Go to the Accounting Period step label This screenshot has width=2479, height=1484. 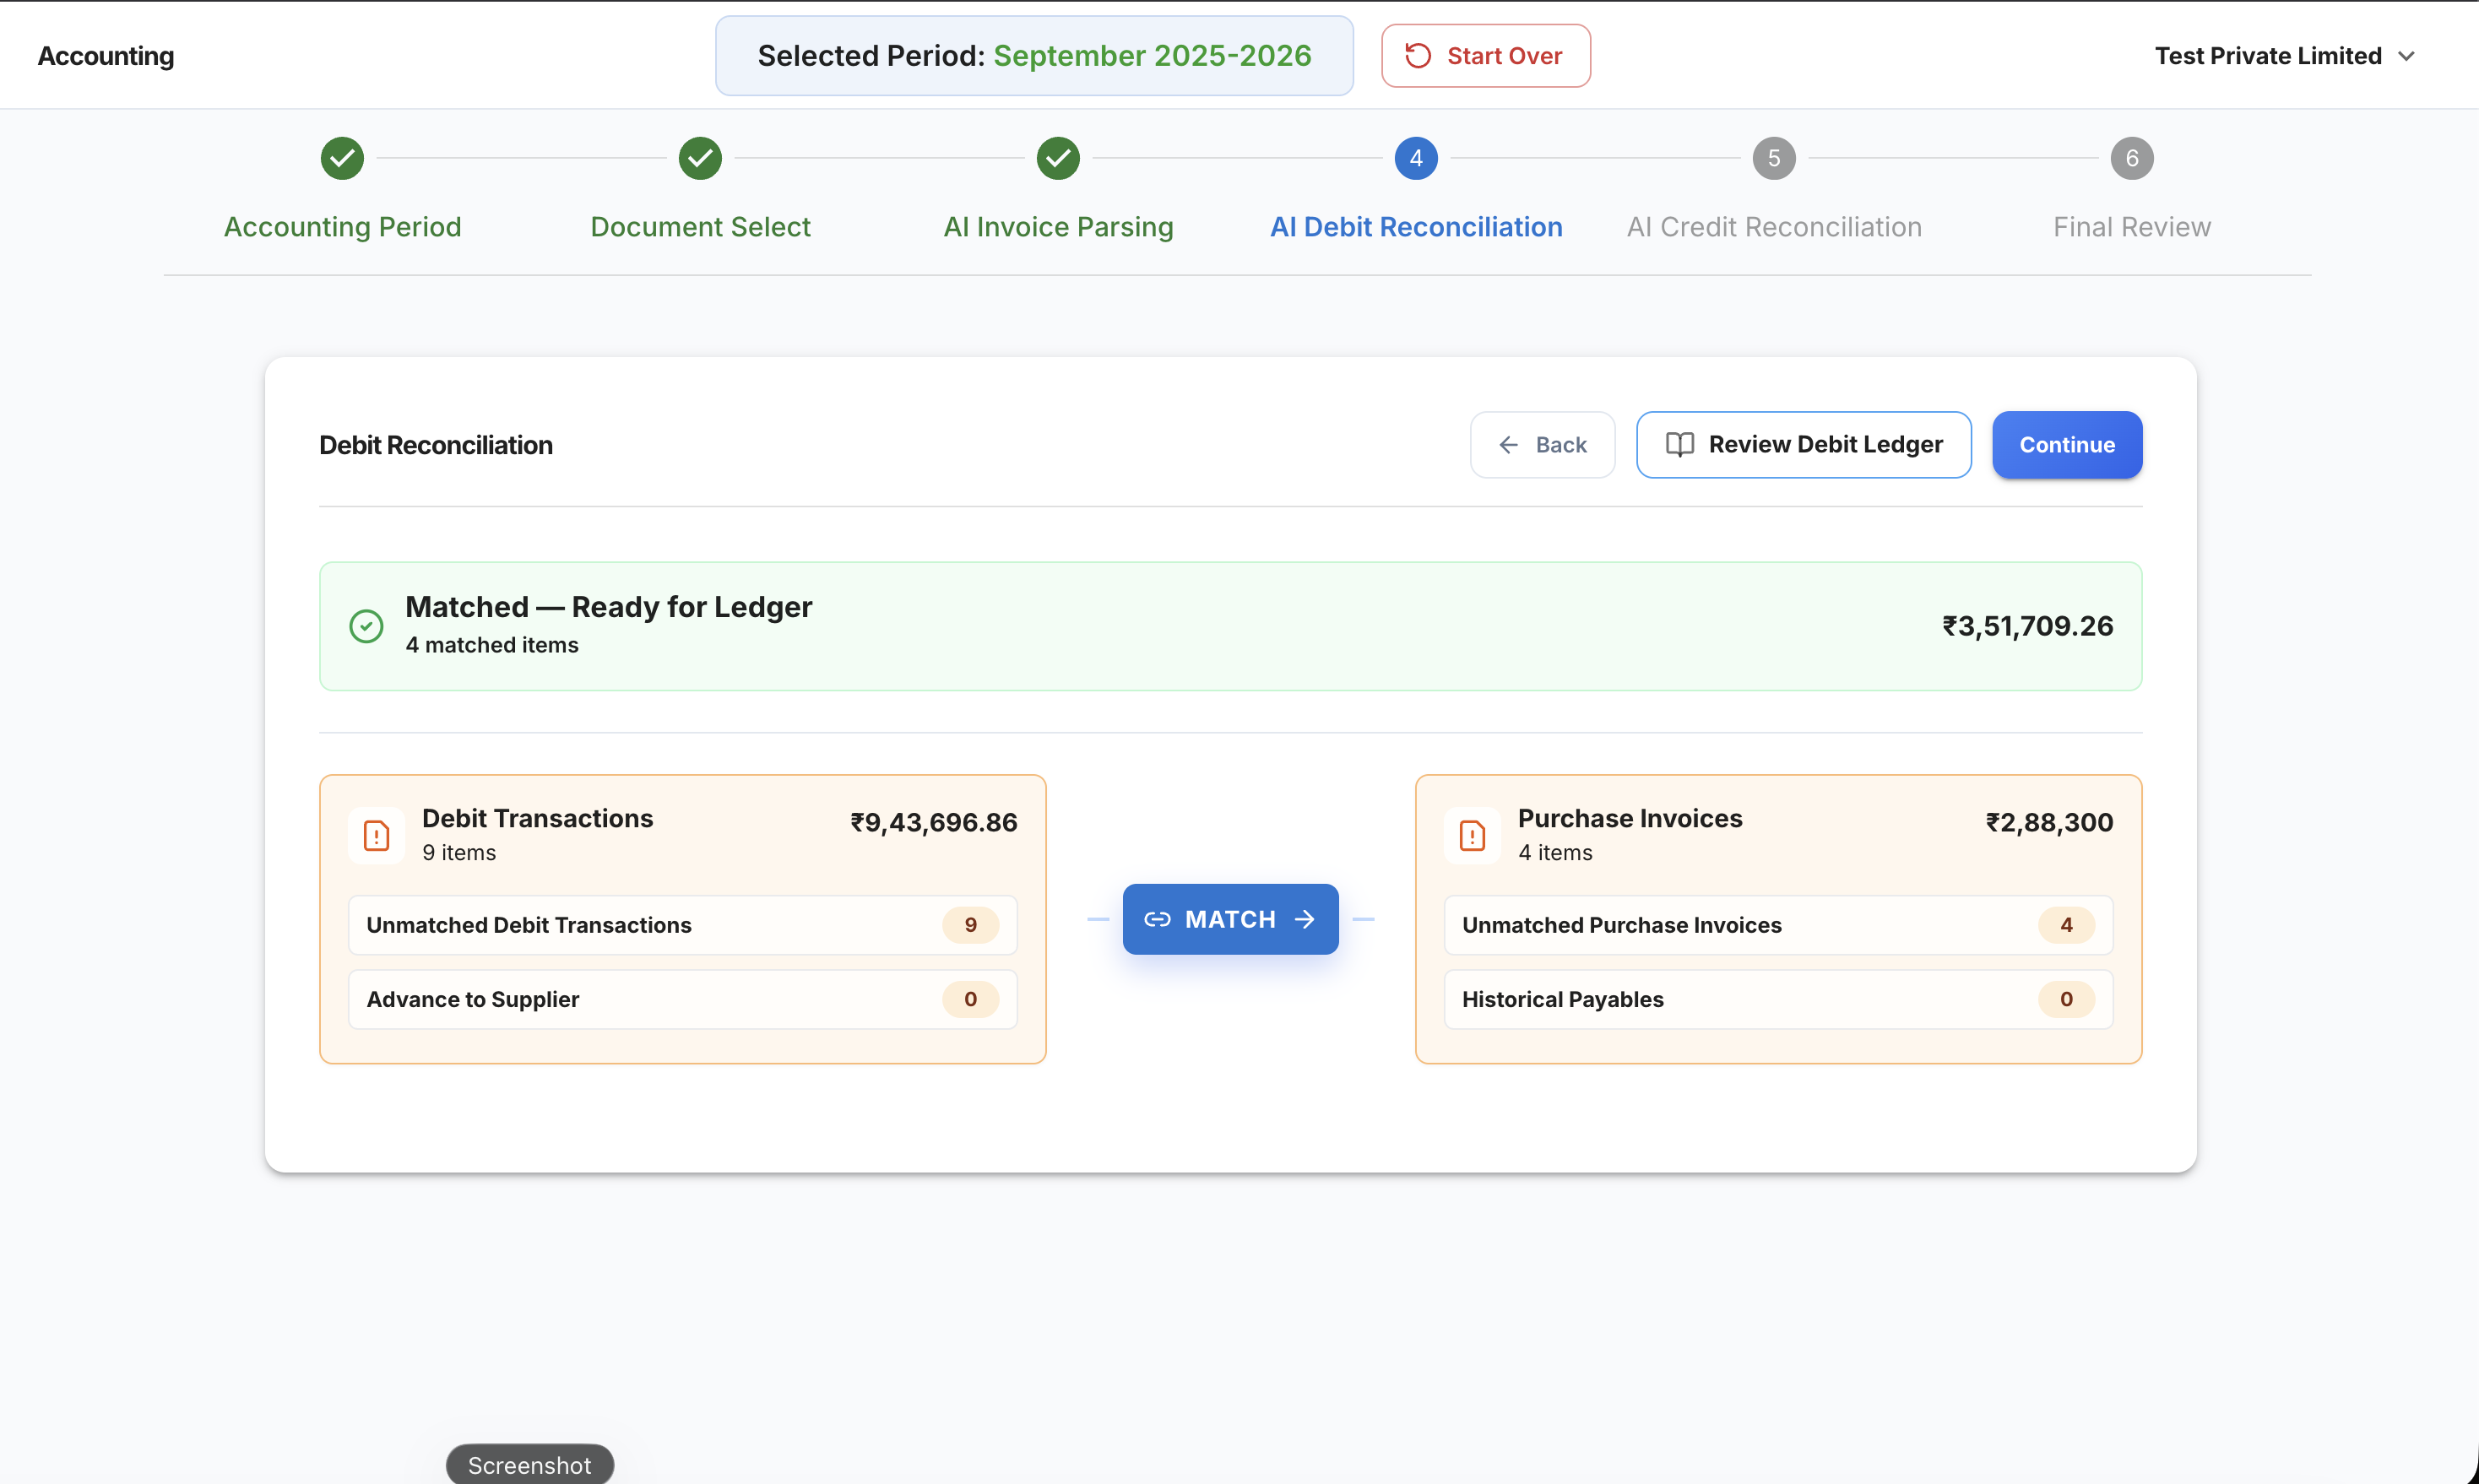pos(342,227)
